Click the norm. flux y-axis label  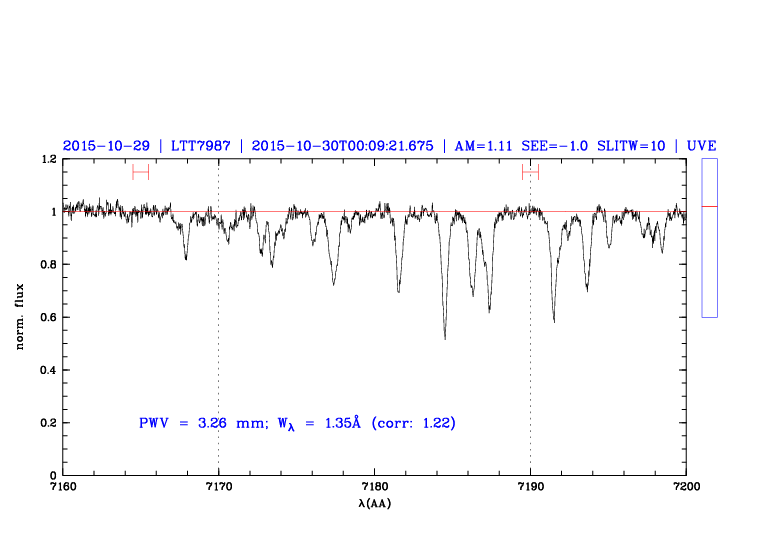(x=20, y=317)
